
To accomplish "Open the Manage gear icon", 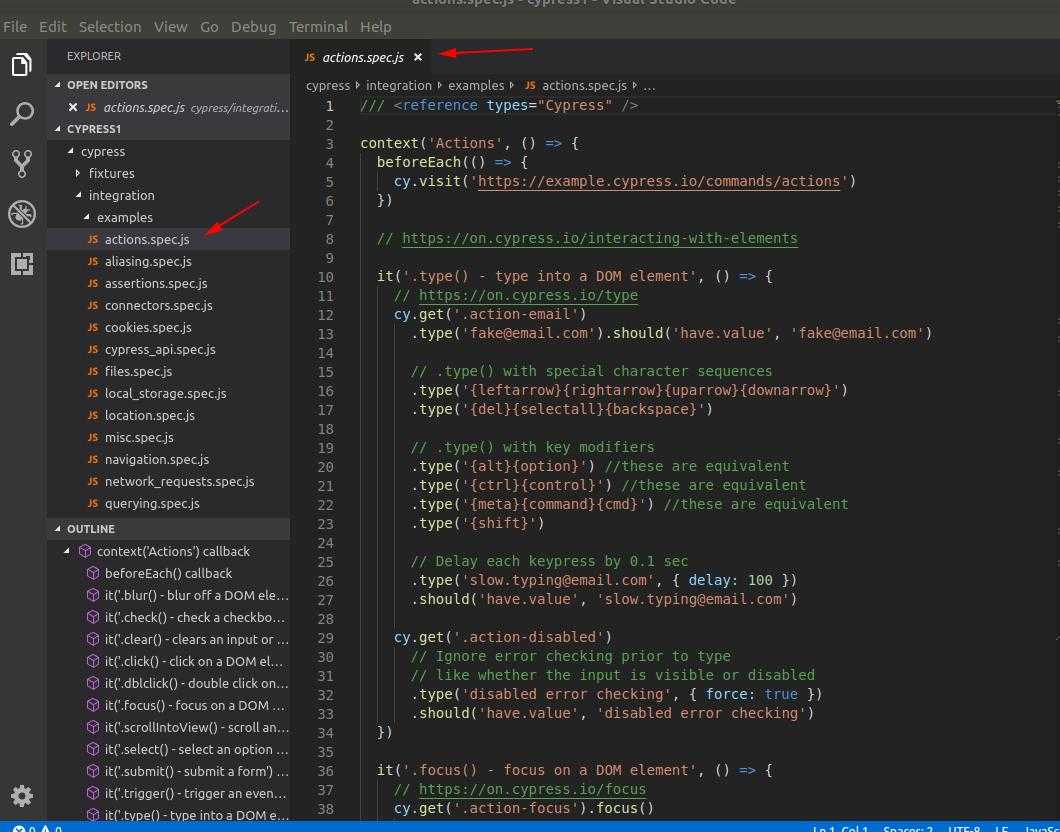I will [22, 795].
